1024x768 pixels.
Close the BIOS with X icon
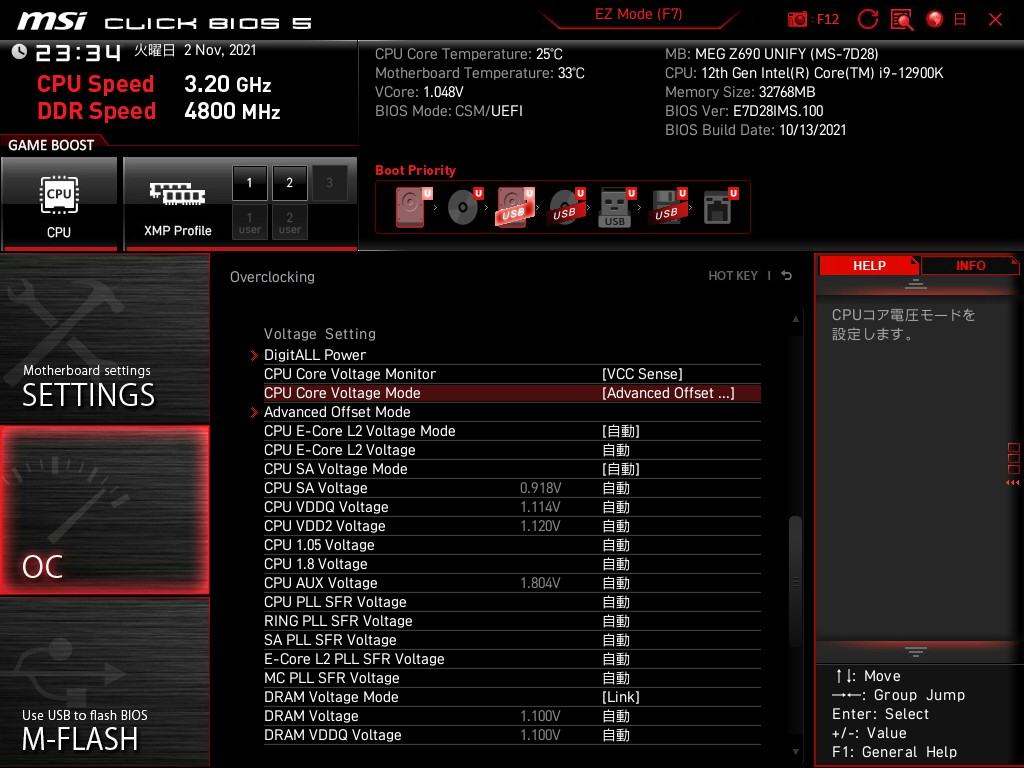click(x=995, y=20)
